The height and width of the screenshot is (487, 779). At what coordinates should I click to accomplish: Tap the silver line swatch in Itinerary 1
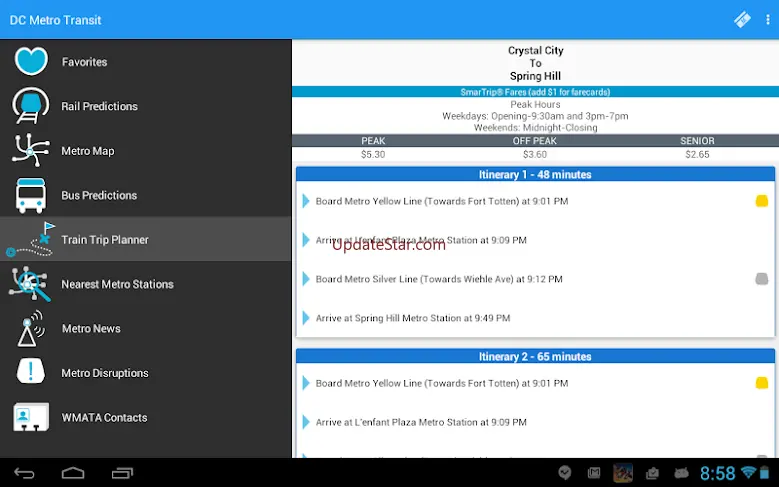[x=762, y=279]
